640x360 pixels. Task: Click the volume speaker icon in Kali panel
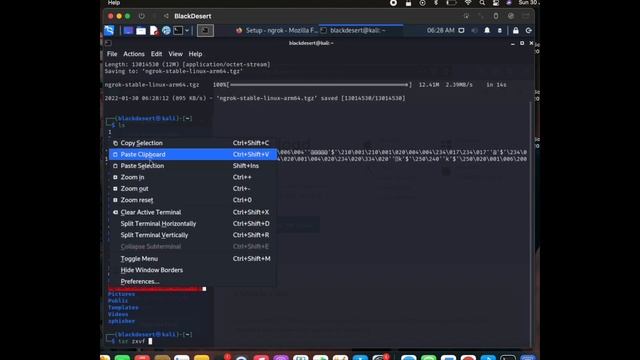pyautogui.click(x=474, y=30)
